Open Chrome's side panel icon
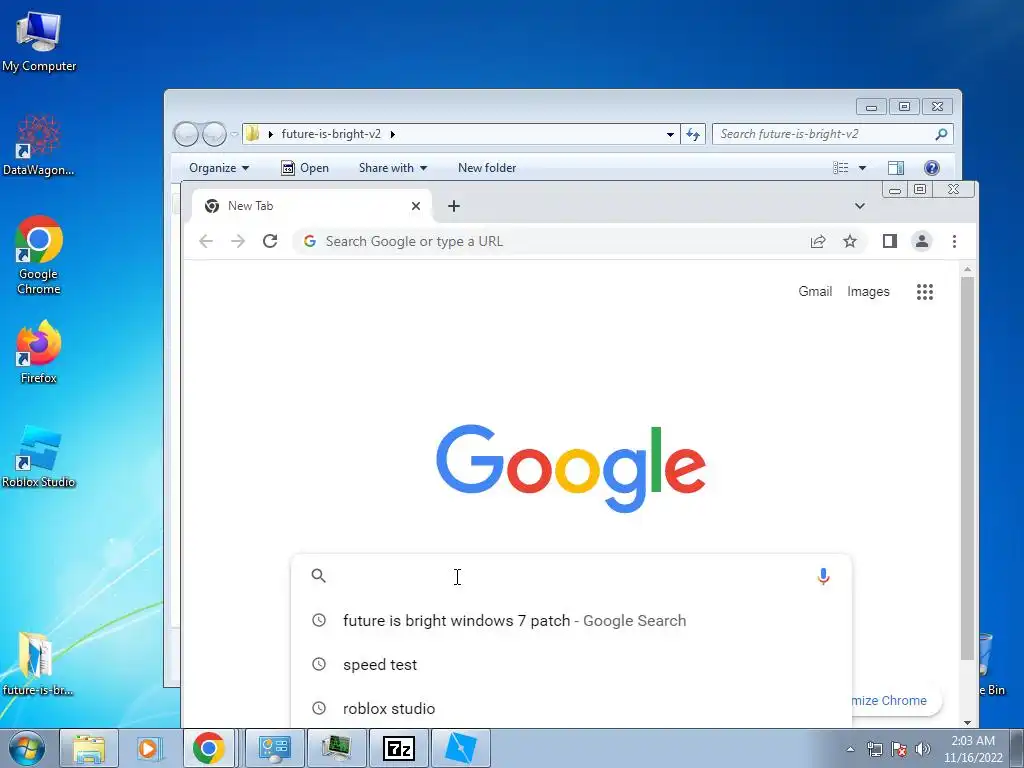The image size is (1024, 768). point(889,241)
